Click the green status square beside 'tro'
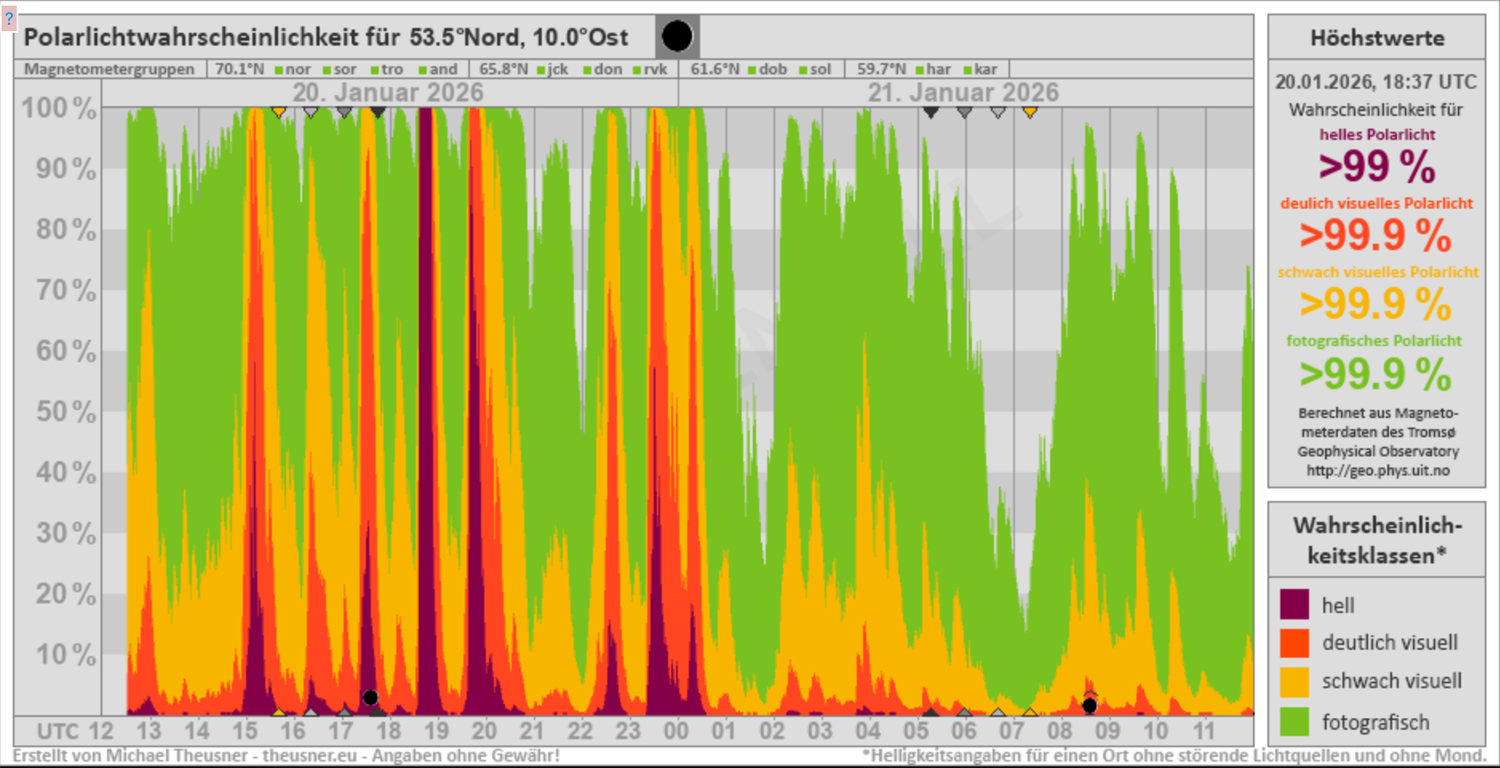The width and height of the screenshot is (1500, 768). (x=376, y=70)
